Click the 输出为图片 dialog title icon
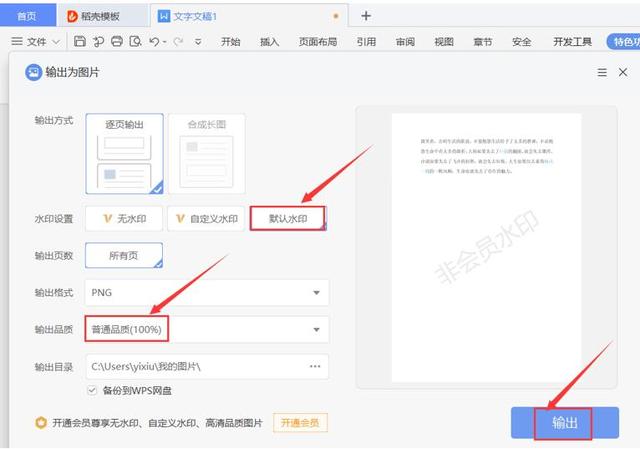640x449 pixels. click(x=33, y=73)
